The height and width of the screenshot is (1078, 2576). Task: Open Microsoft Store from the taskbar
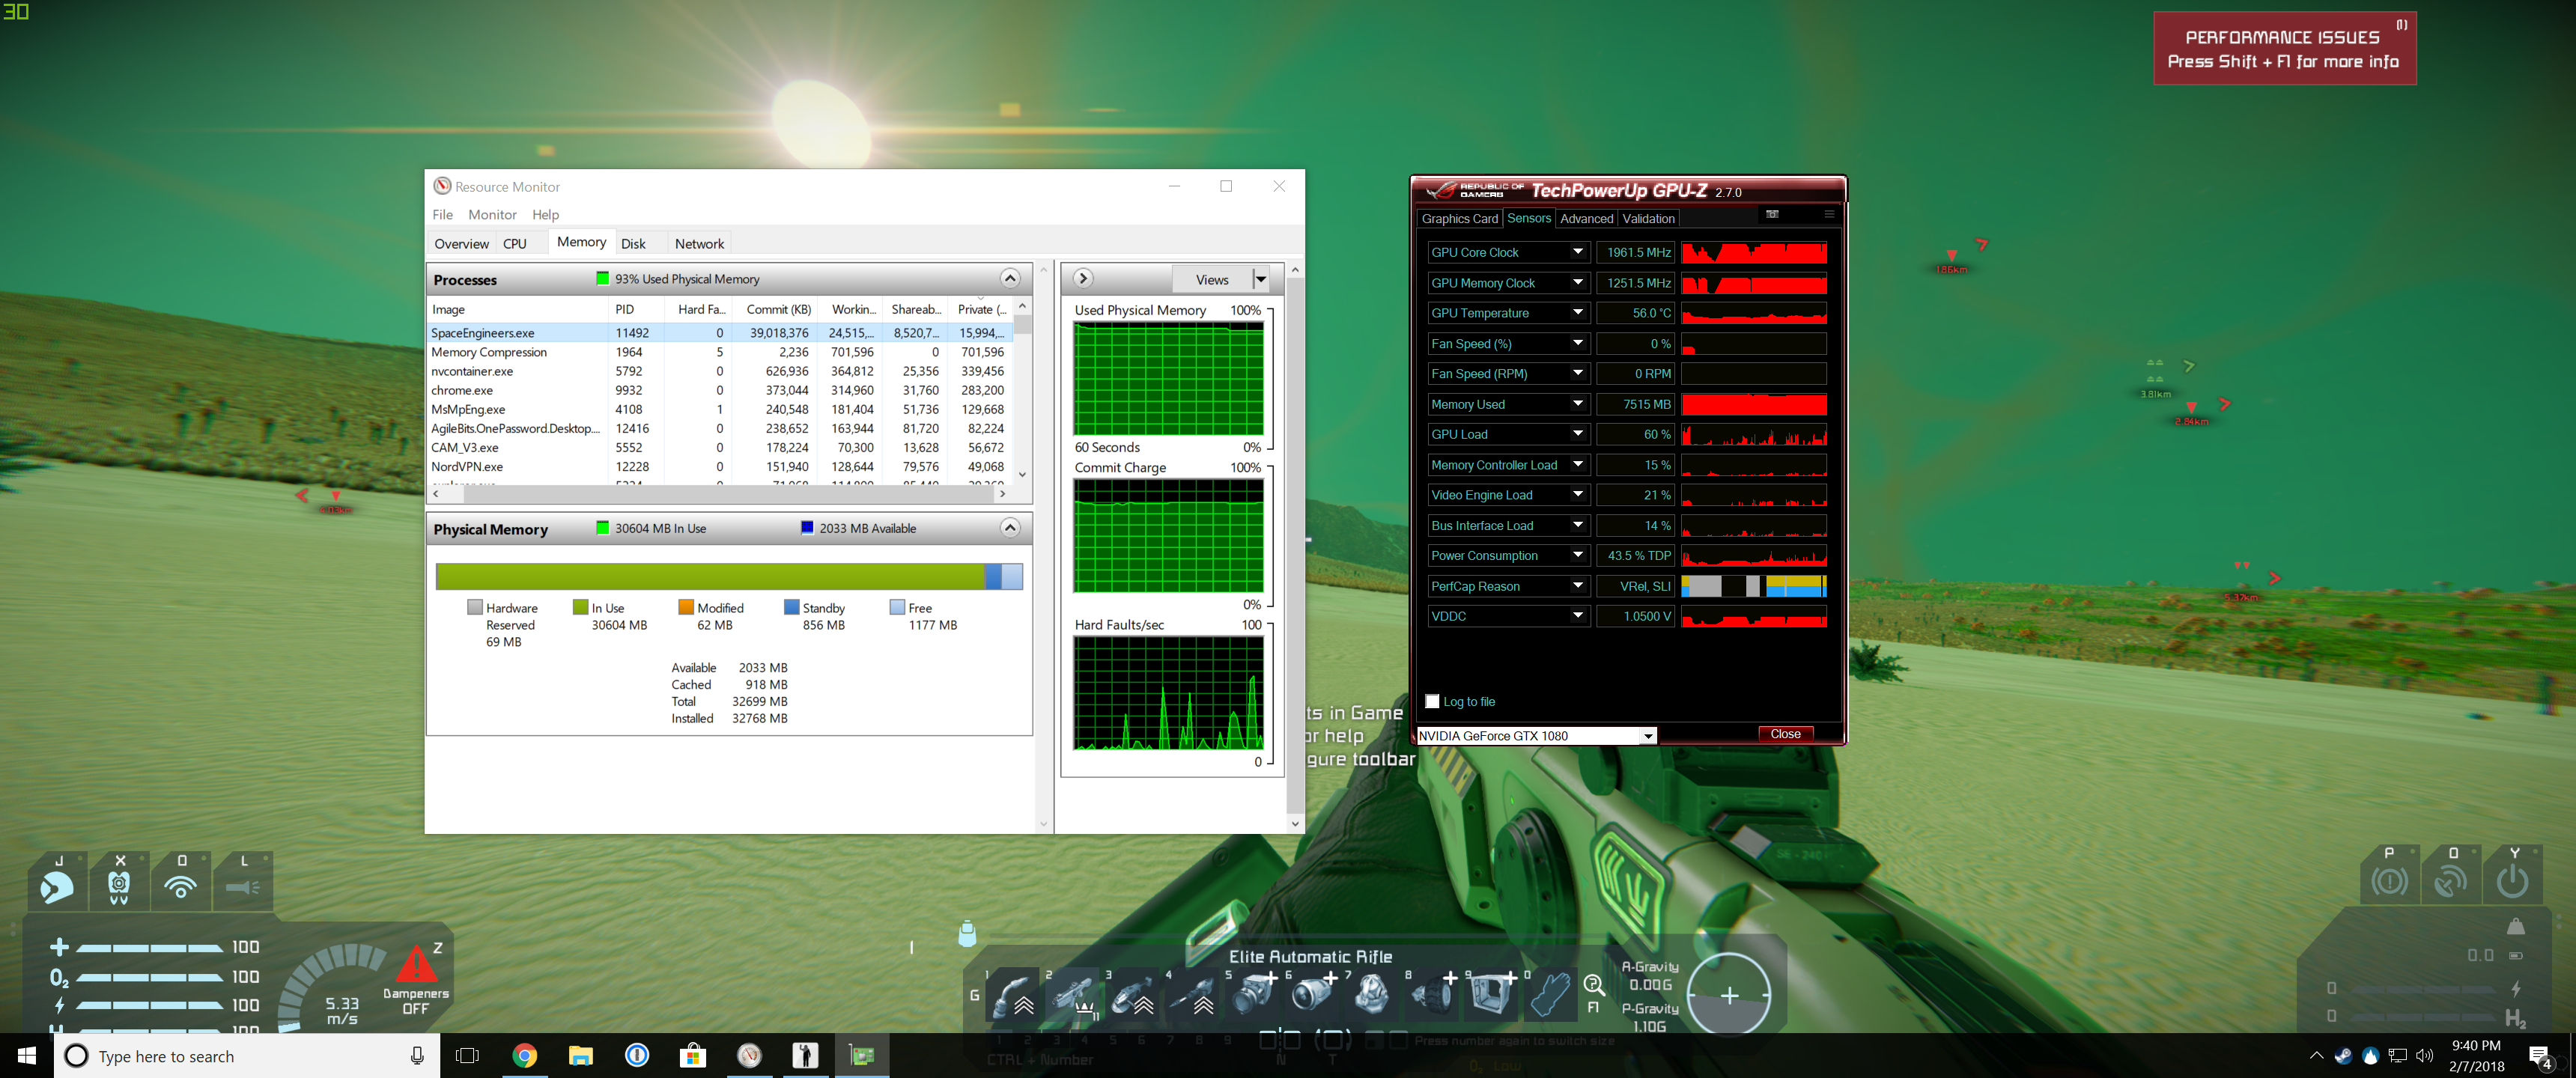pos(692,1056)
